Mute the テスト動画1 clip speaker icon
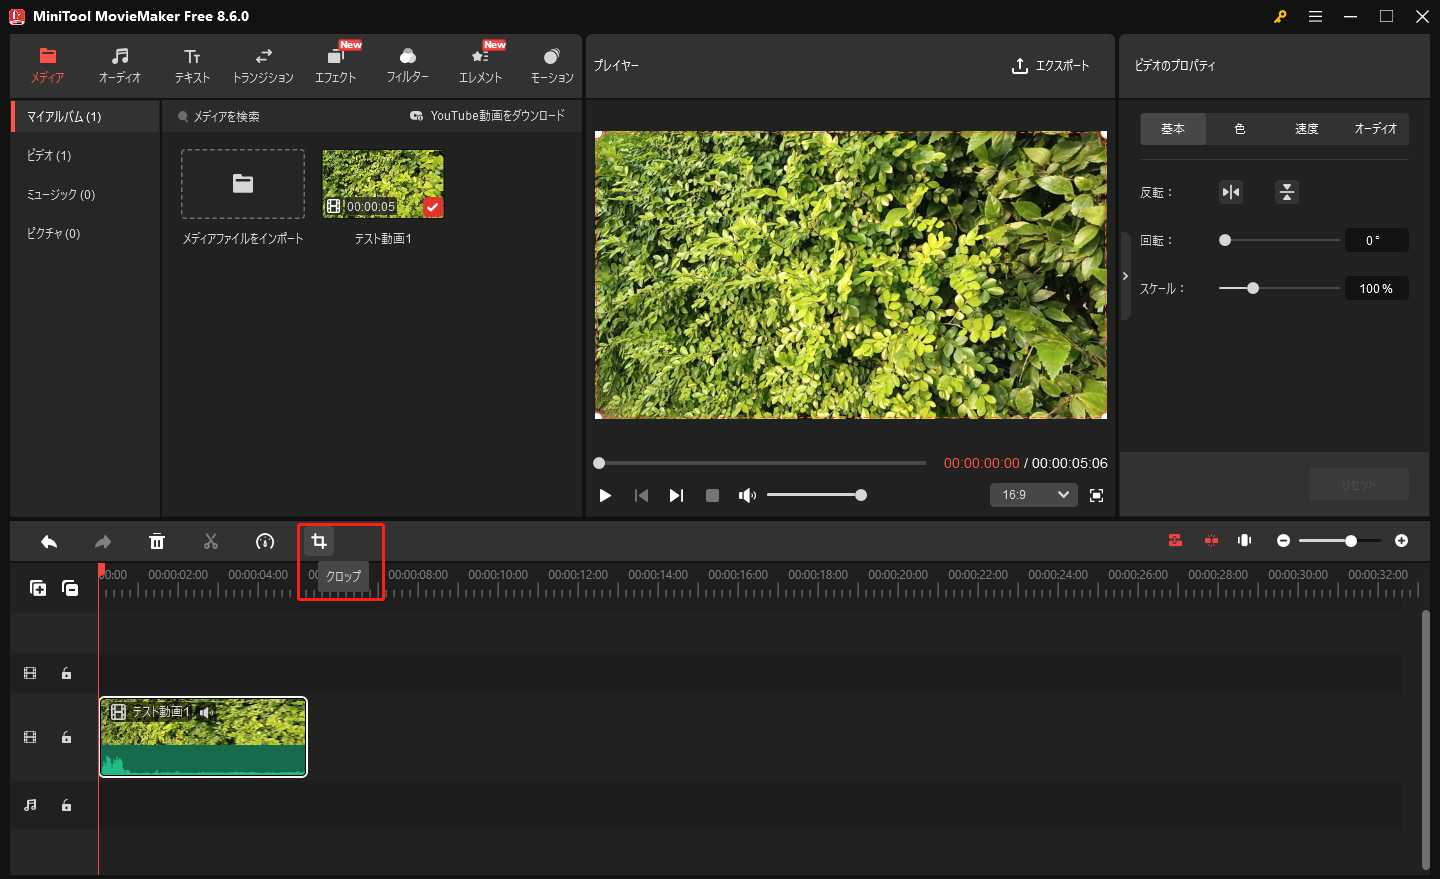This screenshot has width=1440, height=879. (206, 712)
